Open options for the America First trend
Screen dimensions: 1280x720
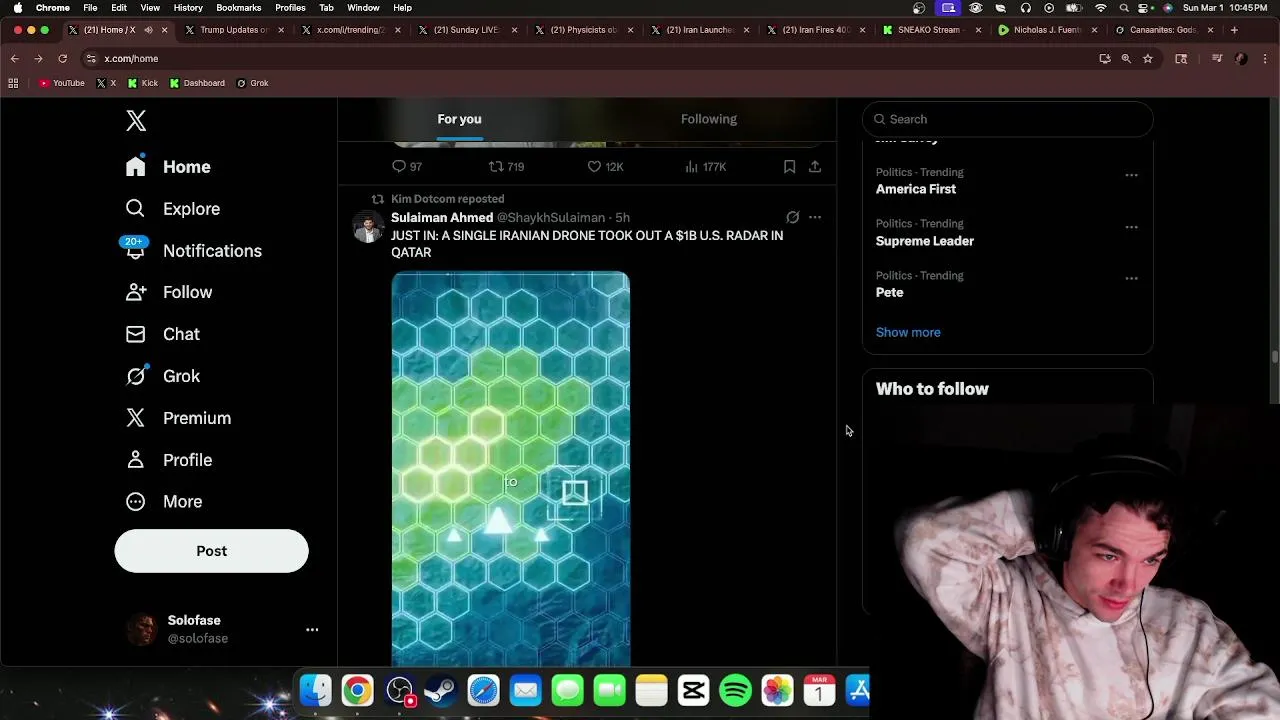[1131, 175]
